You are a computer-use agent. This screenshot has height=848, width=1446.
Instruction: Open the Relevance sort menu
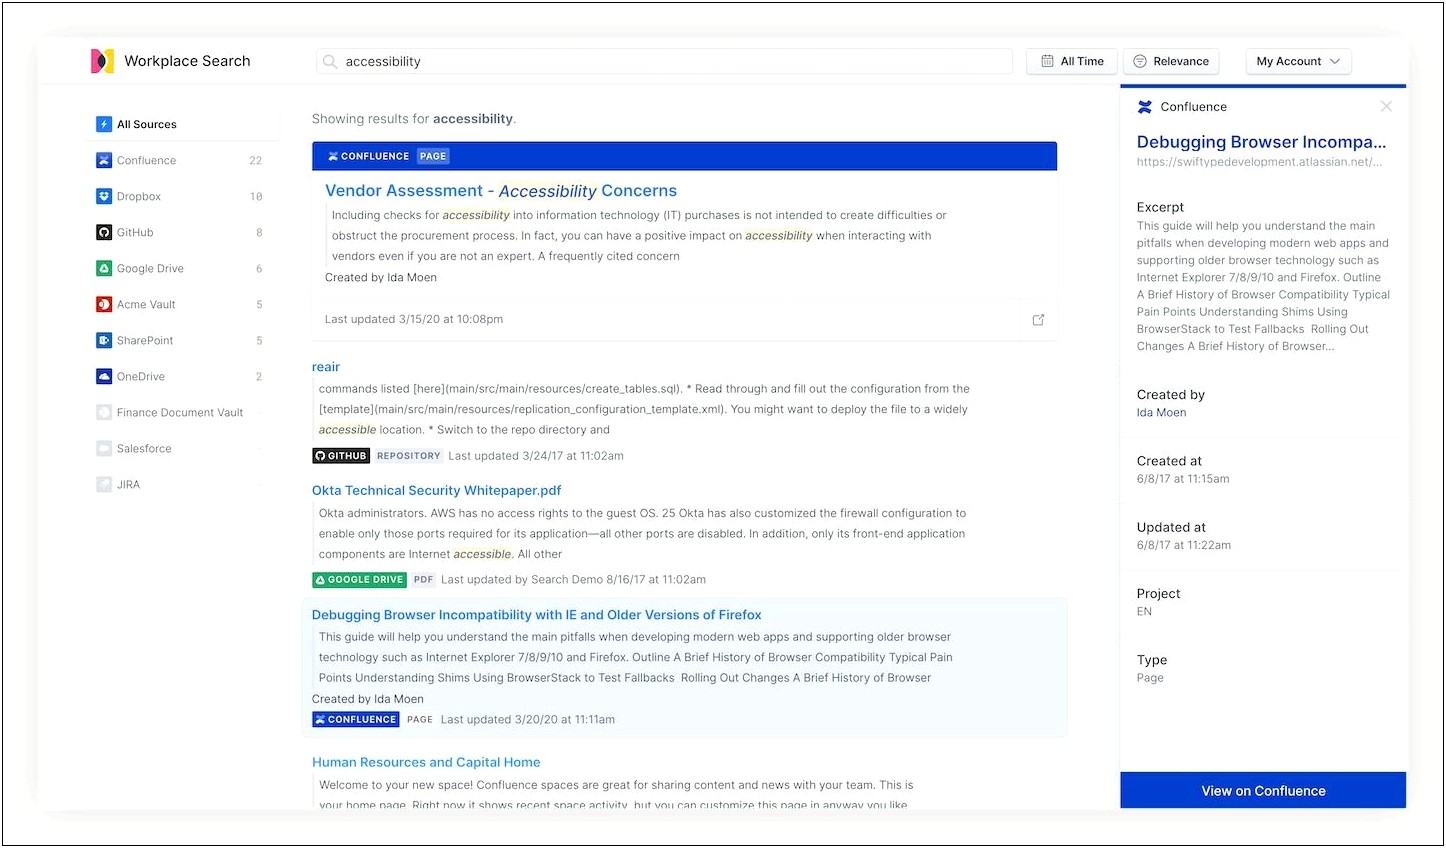(x=1171, y=61)
